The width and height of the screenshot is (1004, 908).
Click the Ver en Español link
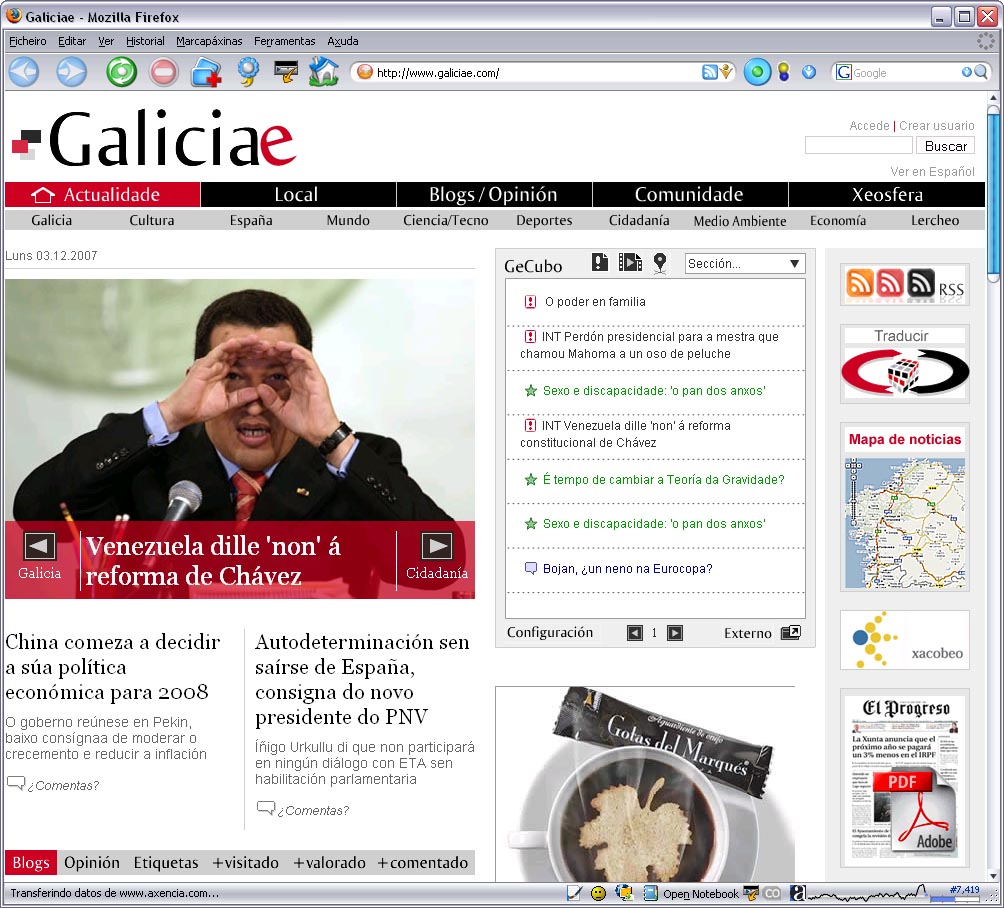(x=932, y=172)
